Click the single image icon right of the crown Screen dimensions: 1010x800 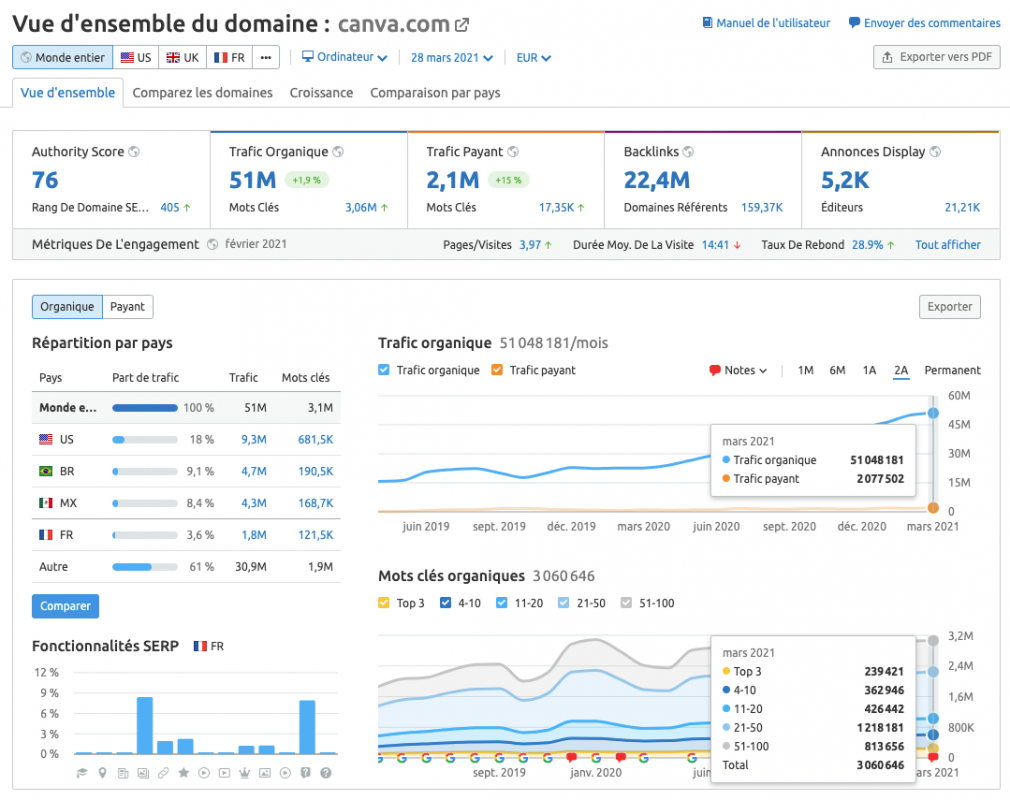click(x=265, y=773)
